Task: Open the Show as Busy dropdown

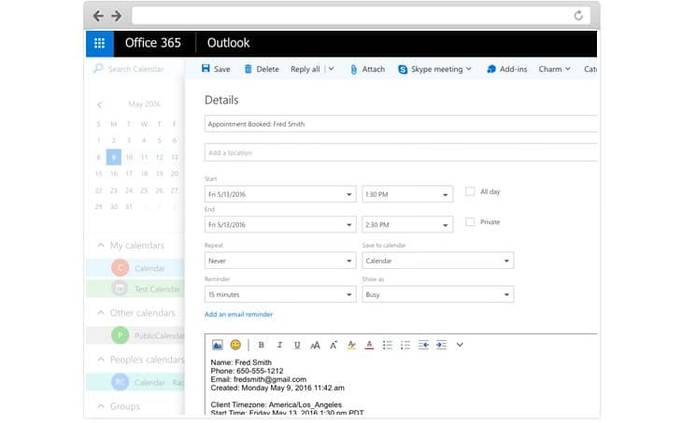Action: 438,294
